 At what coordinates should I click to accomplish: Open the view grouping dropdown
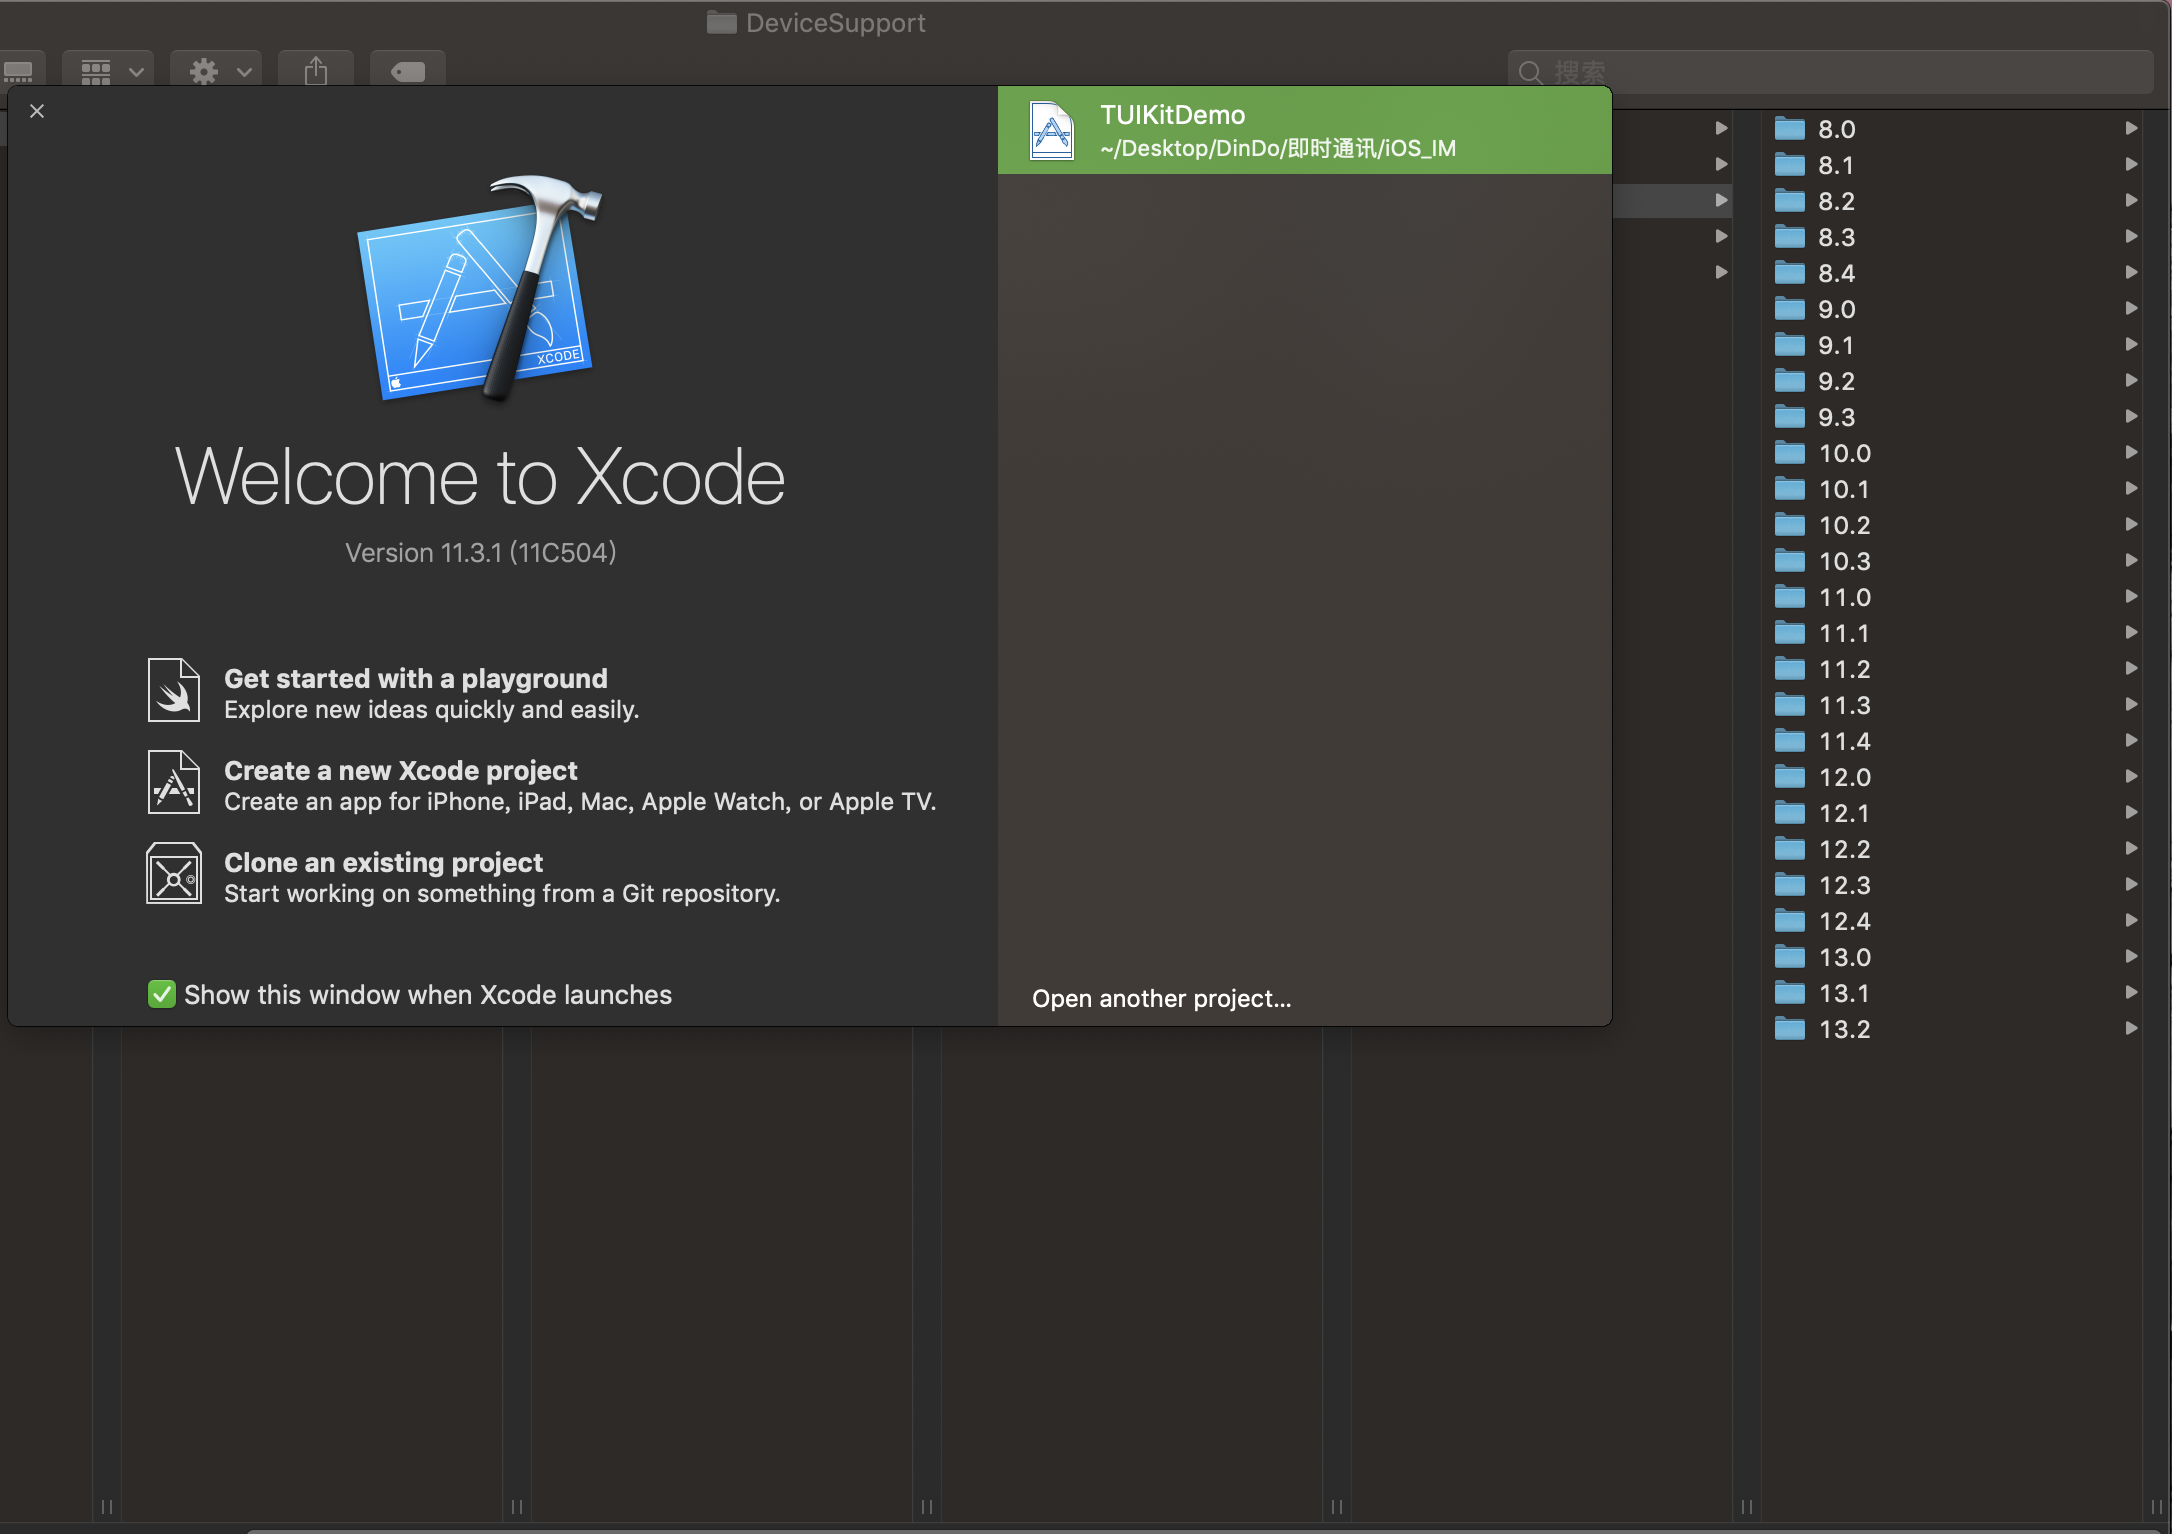[108, 71]
